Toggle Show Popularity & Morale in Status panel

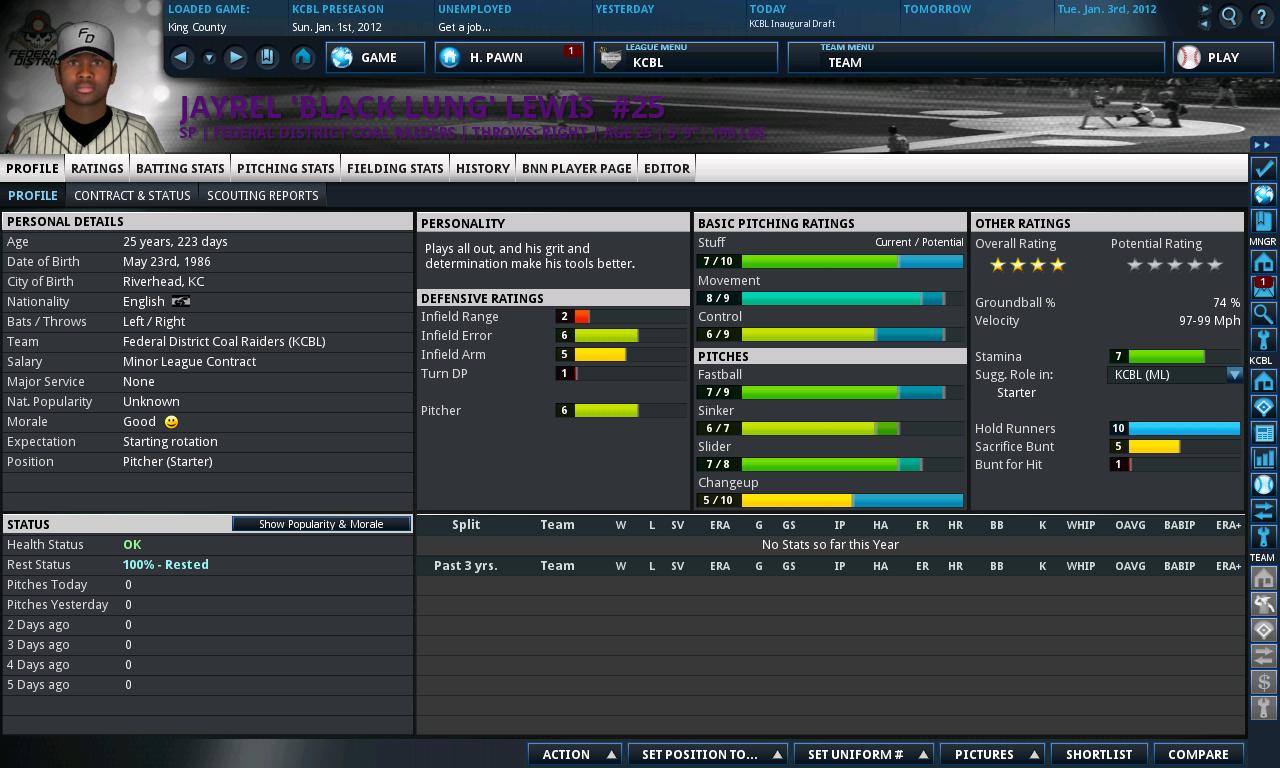pos(320,522)
